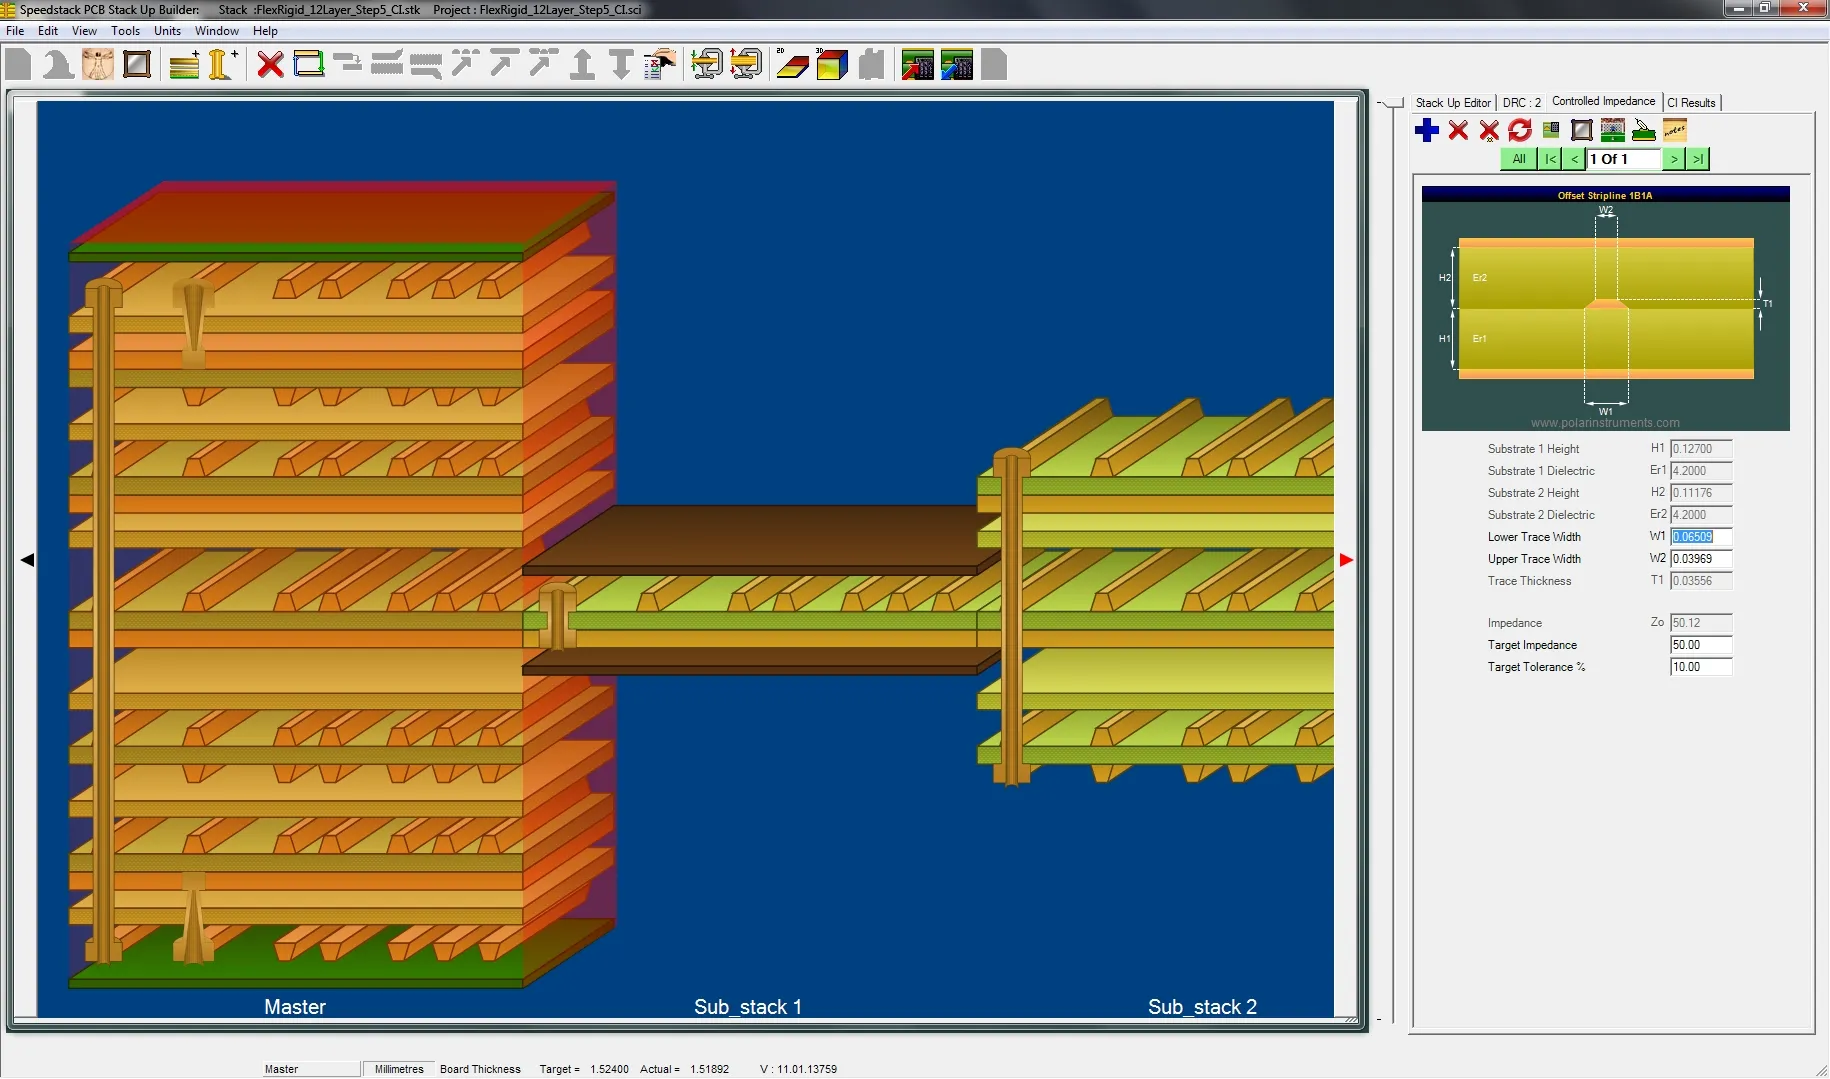
Task: Click the left red navigation arrow beside stackup view
Action: point(27,560)
